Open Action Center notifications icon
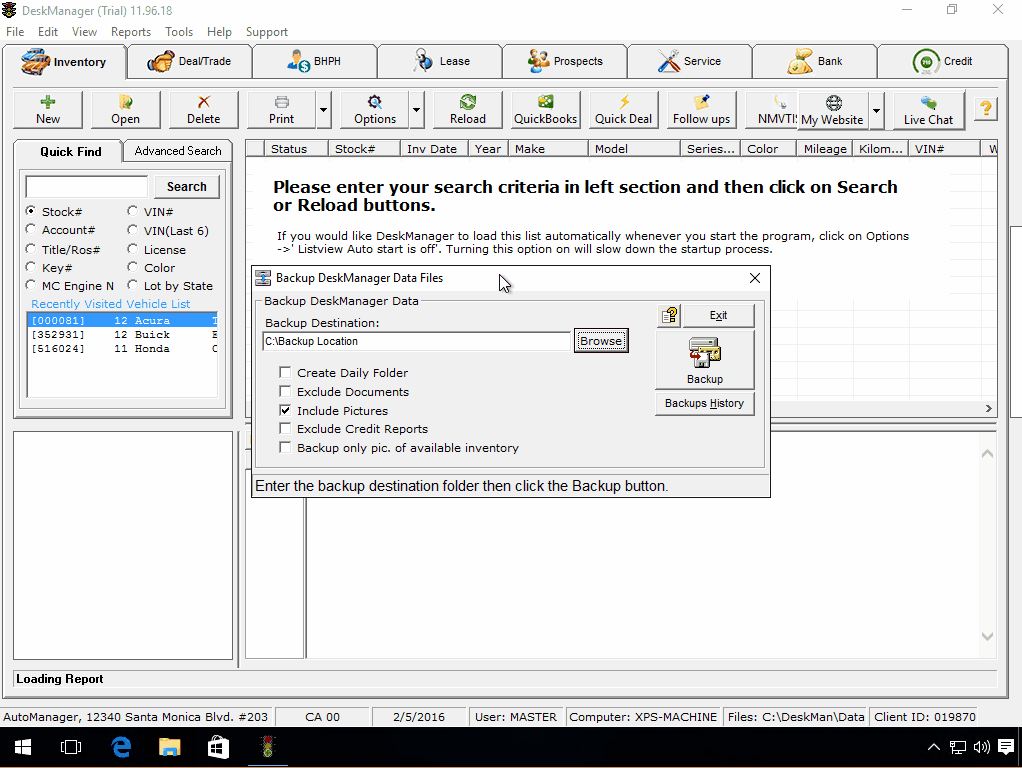The height and width of the screenshot is (768, 1022). pyautogui.click(x=1006, y=747)
